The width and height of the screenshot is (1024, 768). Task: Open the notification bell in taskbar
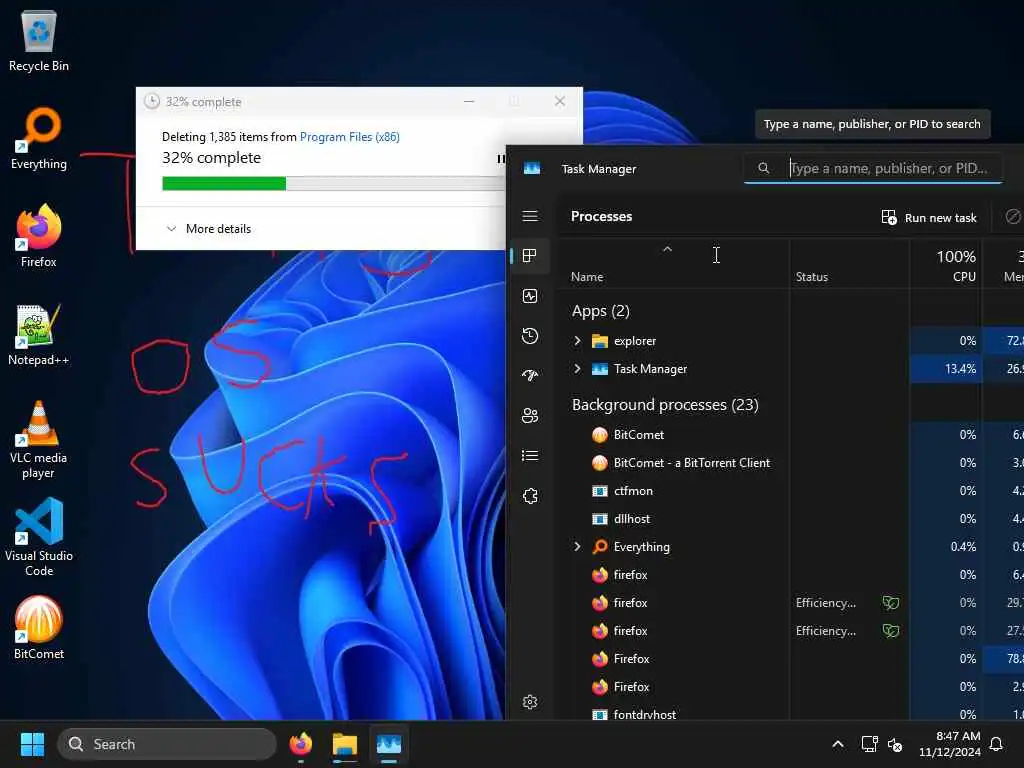pos(996,744)
